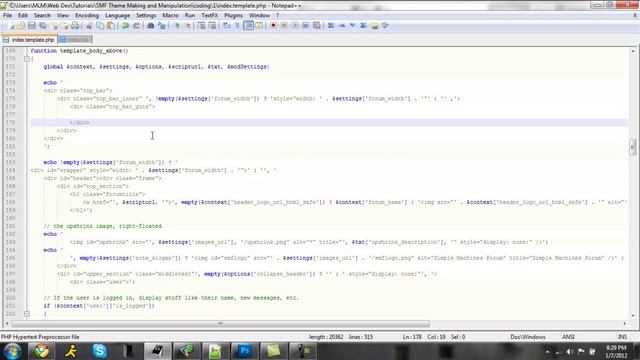The width and height of the screenshot is (640, 360).
Task: Click the Open file toolbar icon
Action: [x=21, y=26]
